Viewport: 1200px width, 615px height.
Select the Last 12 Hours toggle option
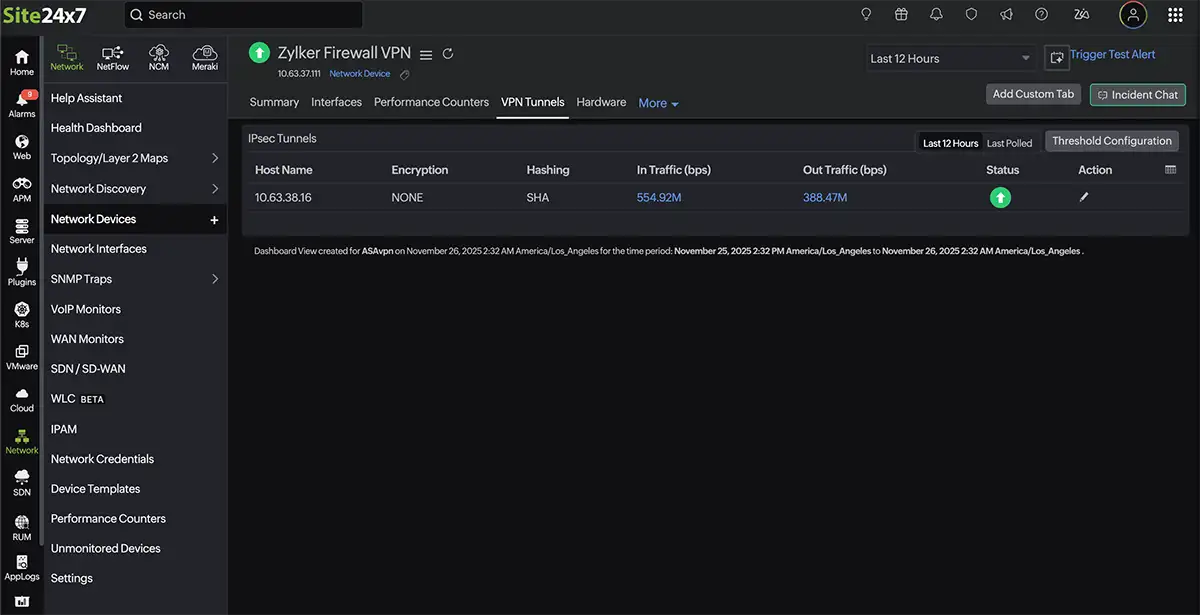tap(950, 143)
